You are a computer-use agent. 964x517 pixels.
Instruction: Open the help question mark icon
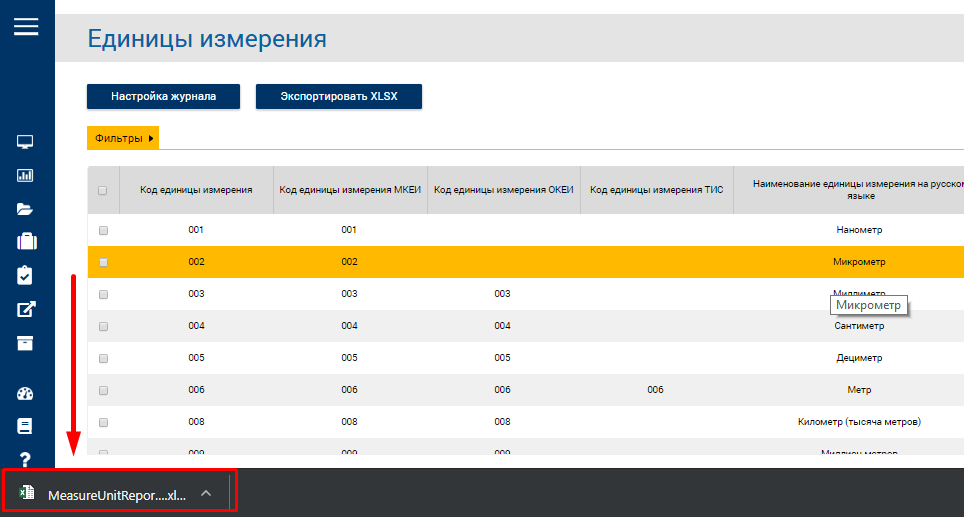(25, 459)
